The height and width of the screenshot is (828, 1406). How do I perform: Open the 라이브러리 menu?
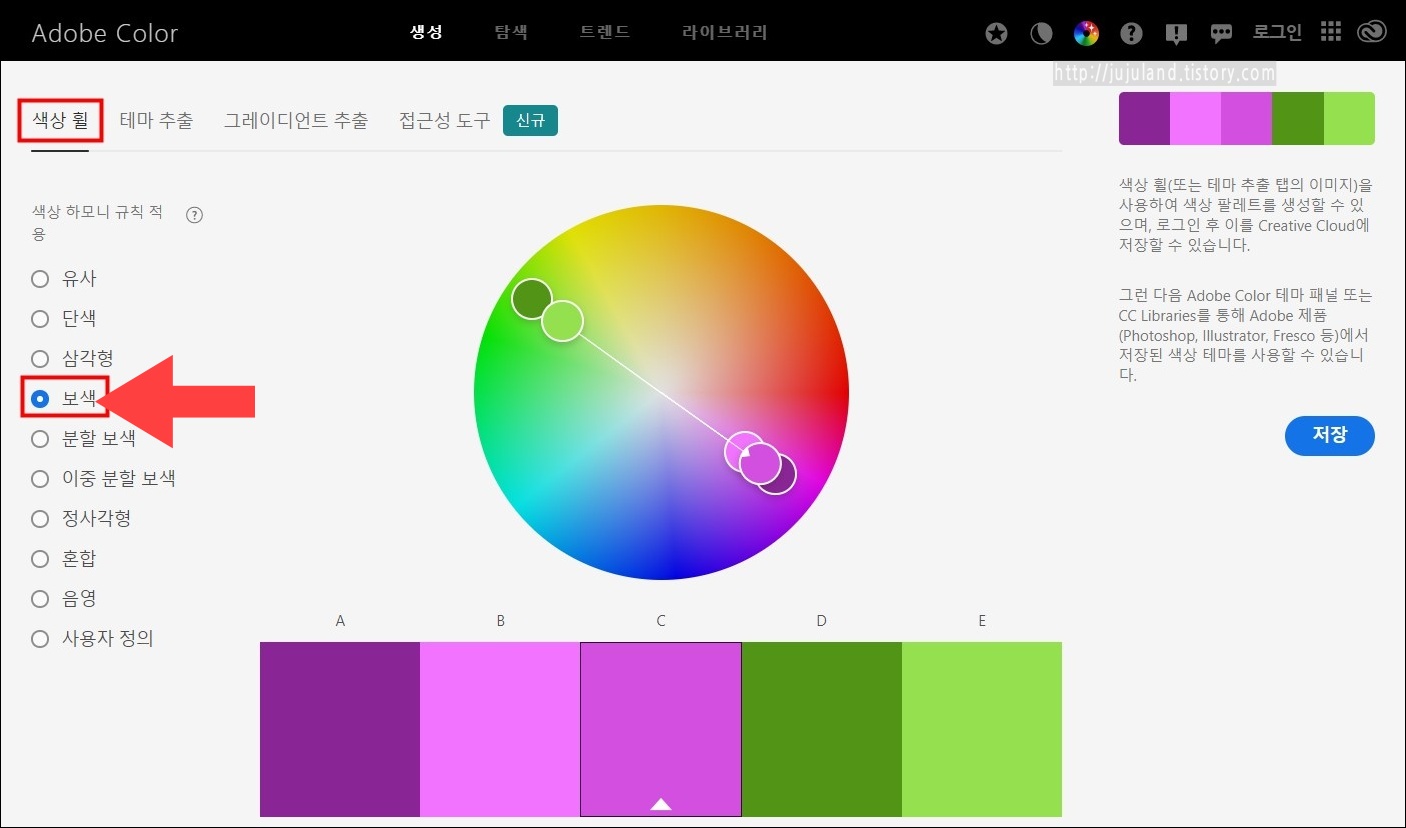pos(725,32)
